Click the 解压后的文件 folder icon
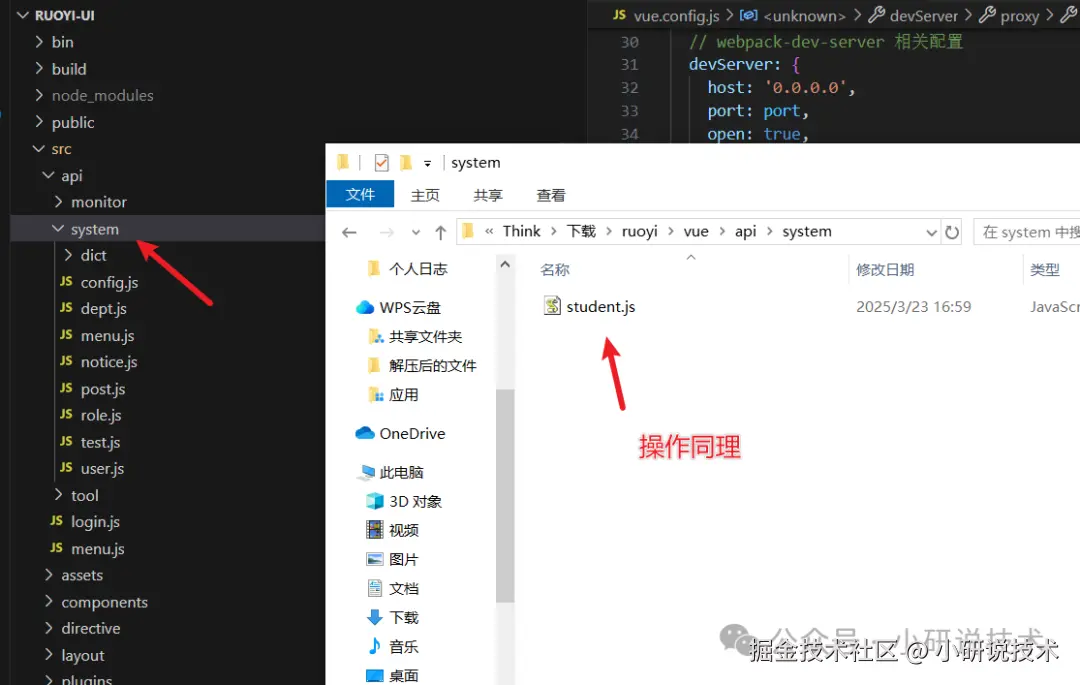The image size is (1080, 685). [x=374, y=365]
